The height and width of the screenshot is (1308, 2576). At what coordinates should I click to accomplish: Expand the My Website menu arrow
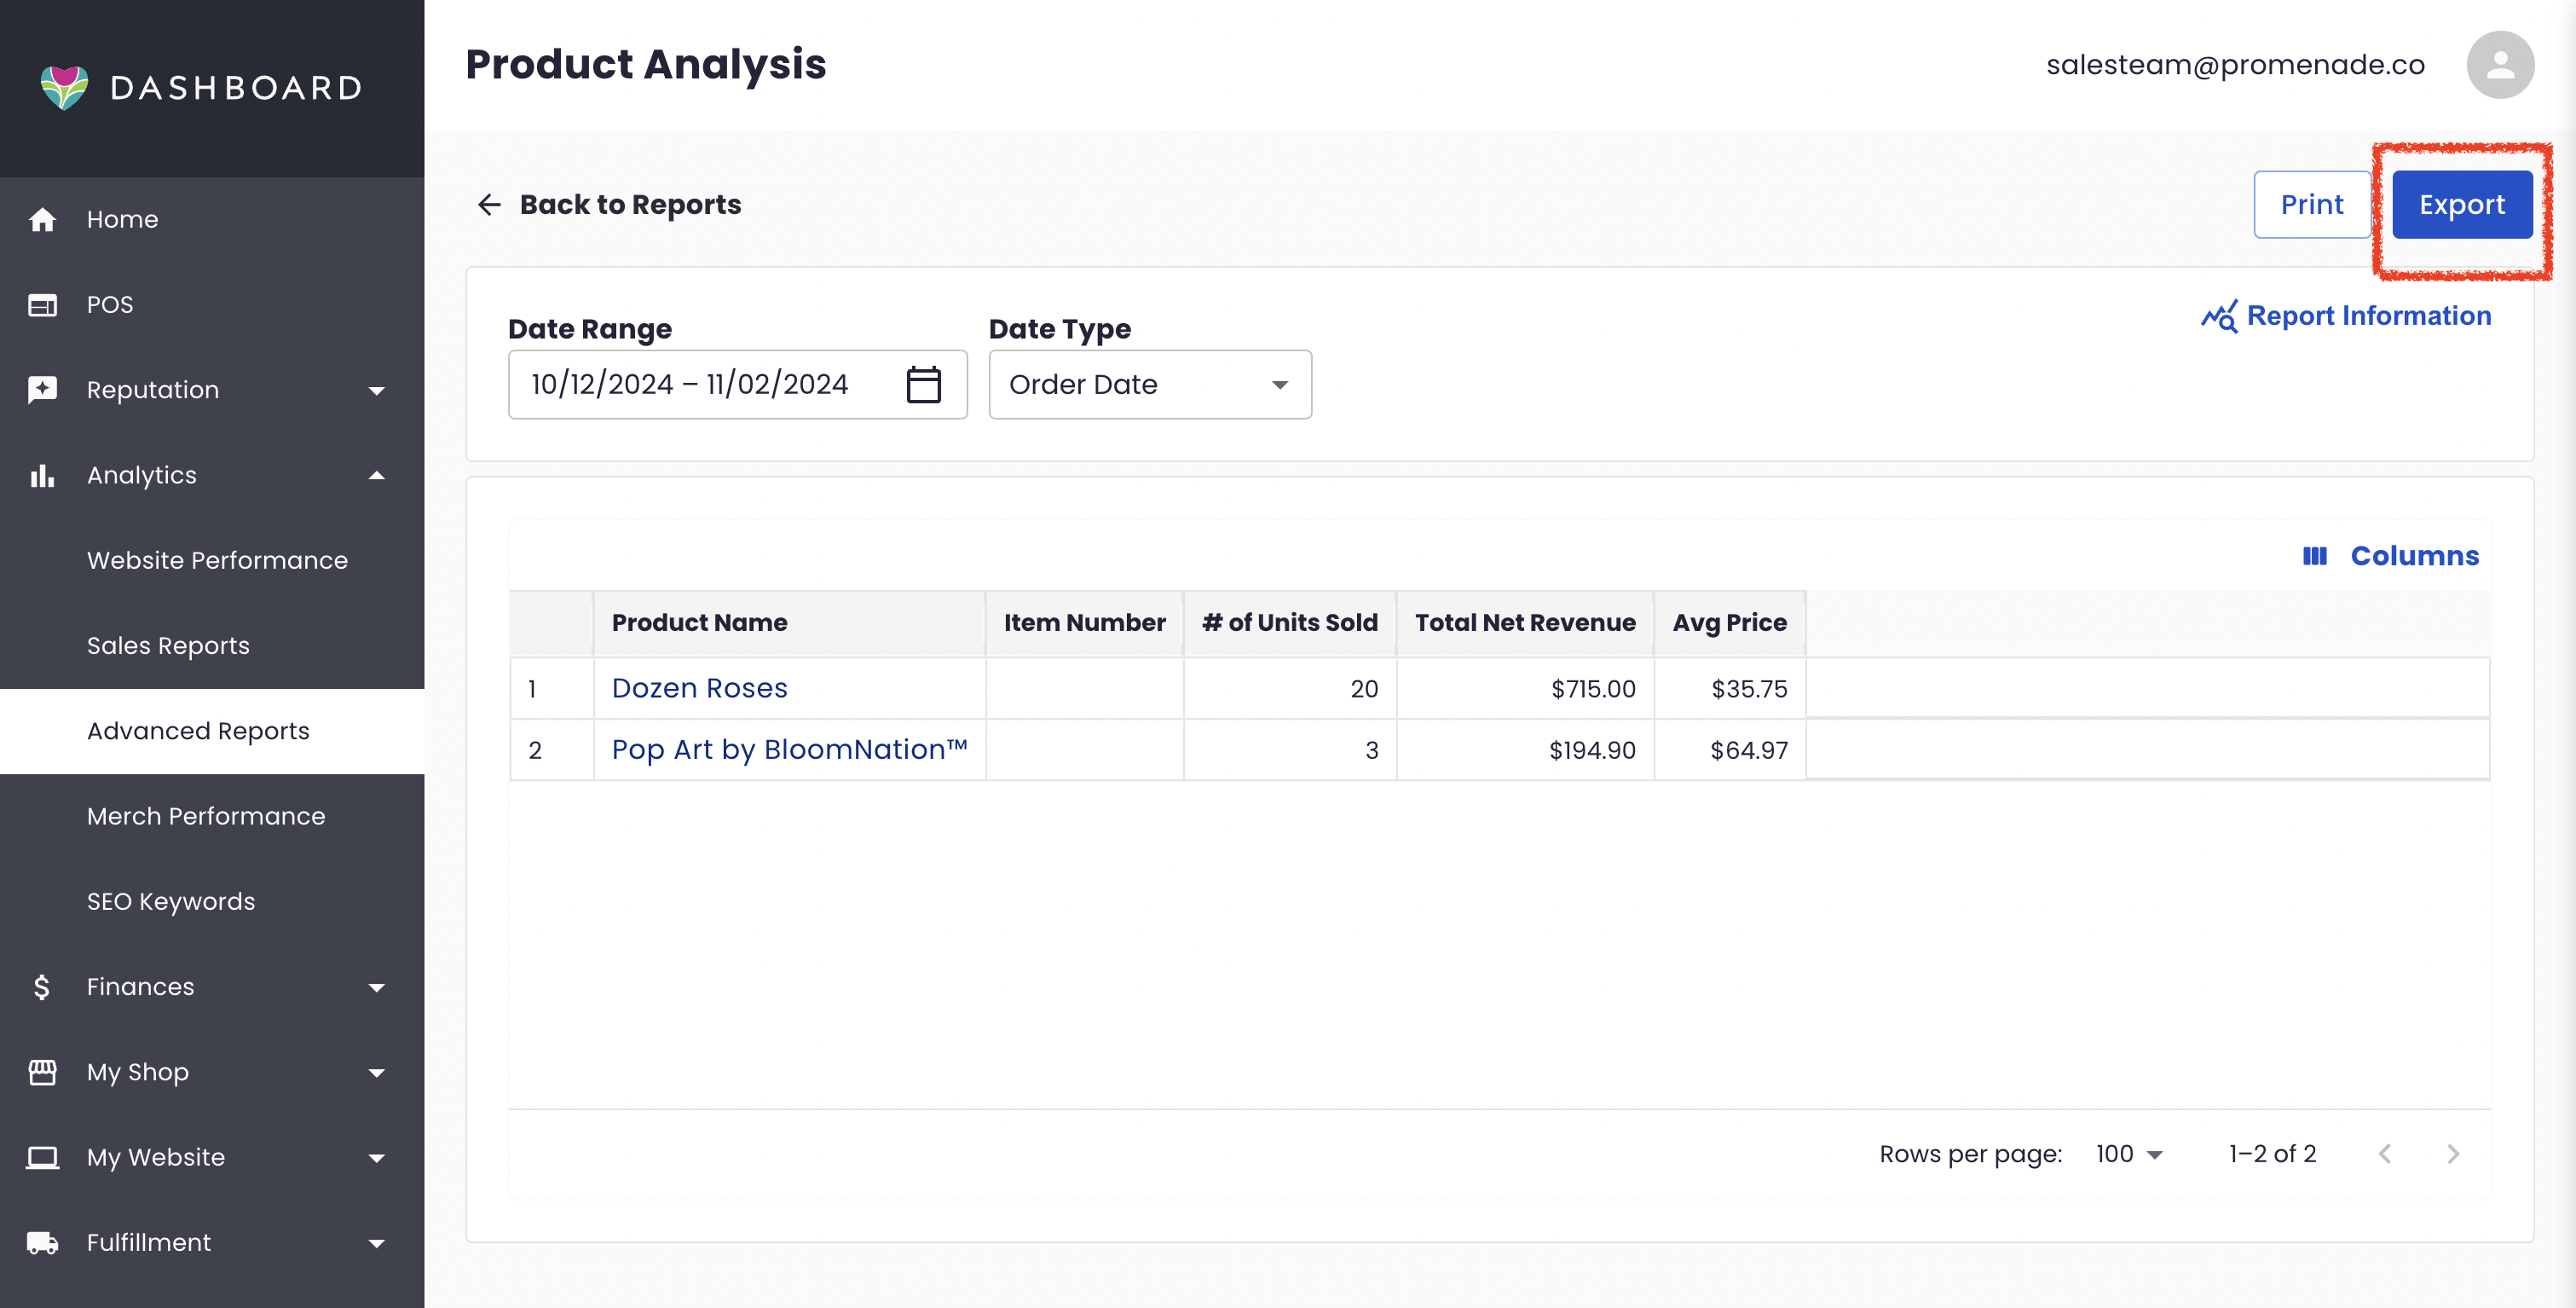[377, 1158]
